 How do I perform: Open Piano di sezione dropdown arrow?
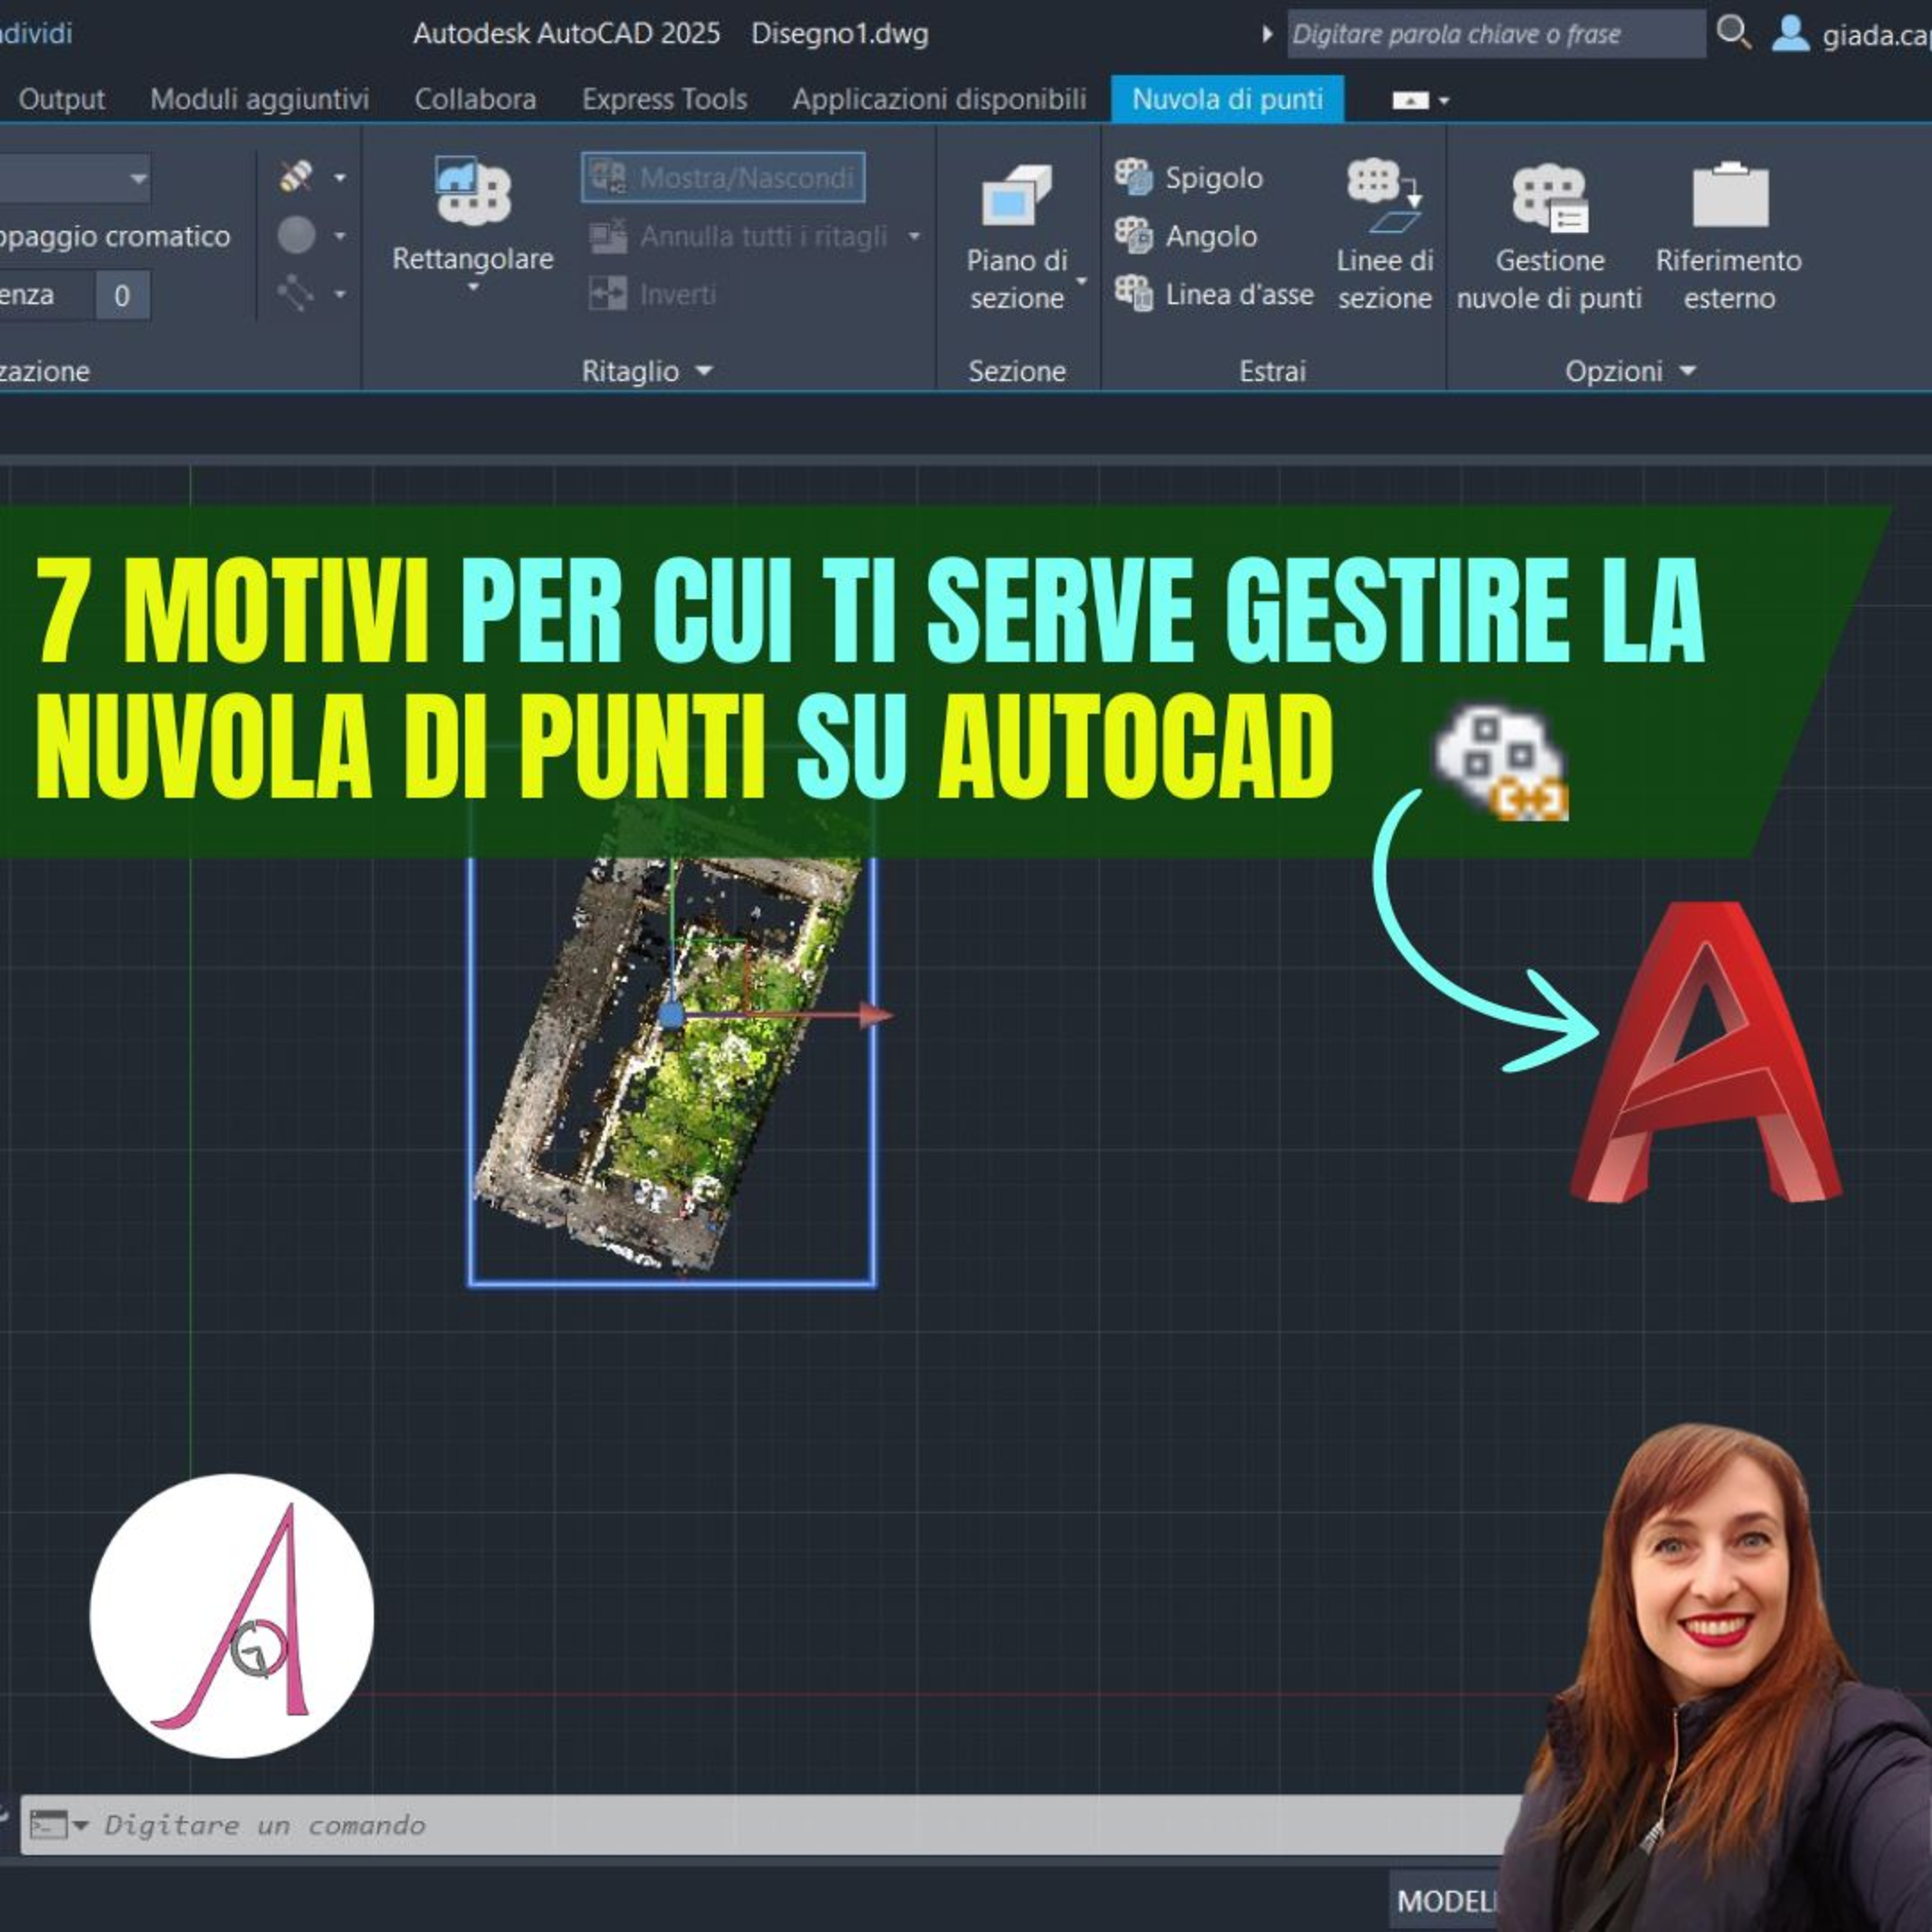[x=1081, y=281]
